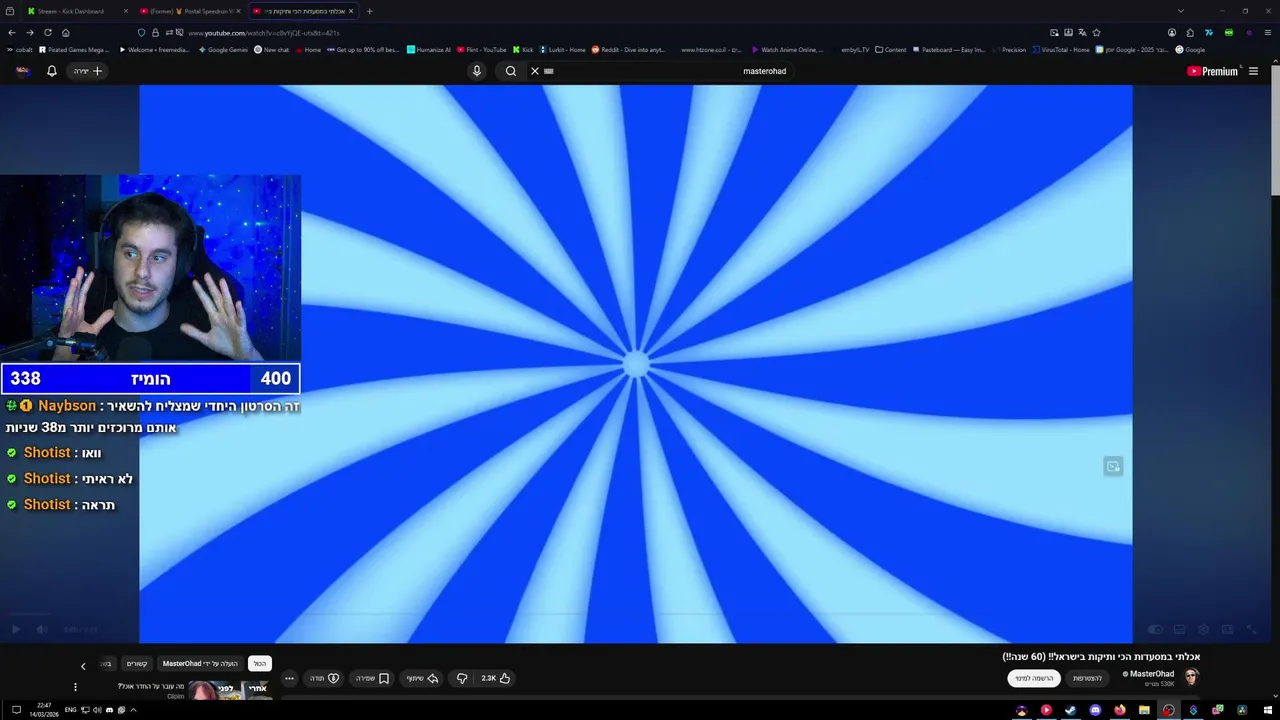Open the MasterOhad channel avatar
Screen dimensions: 1280x720
click(1191, 678)
